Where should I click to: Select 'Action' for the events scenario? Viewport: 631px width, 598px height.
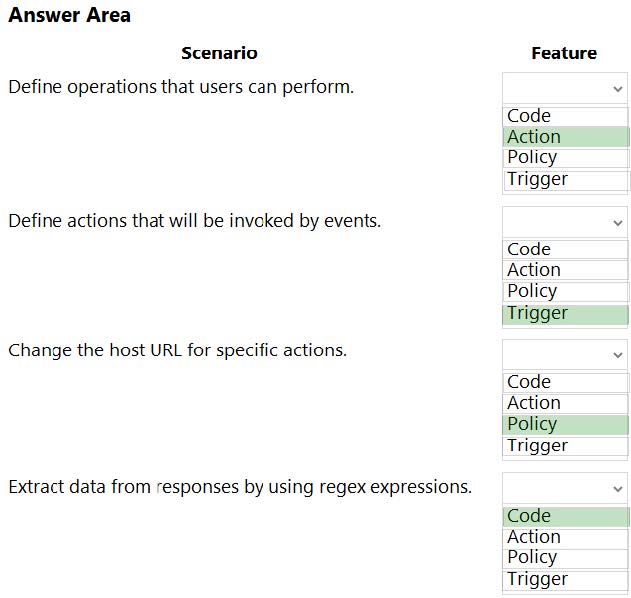(565, 270)
